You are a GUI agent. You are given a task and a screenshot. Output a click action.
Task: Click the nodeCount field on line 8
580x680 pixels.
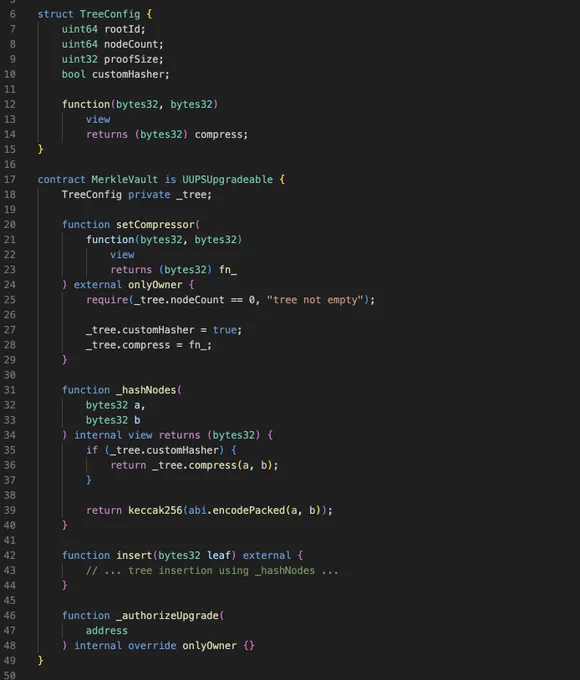(131, 44)
